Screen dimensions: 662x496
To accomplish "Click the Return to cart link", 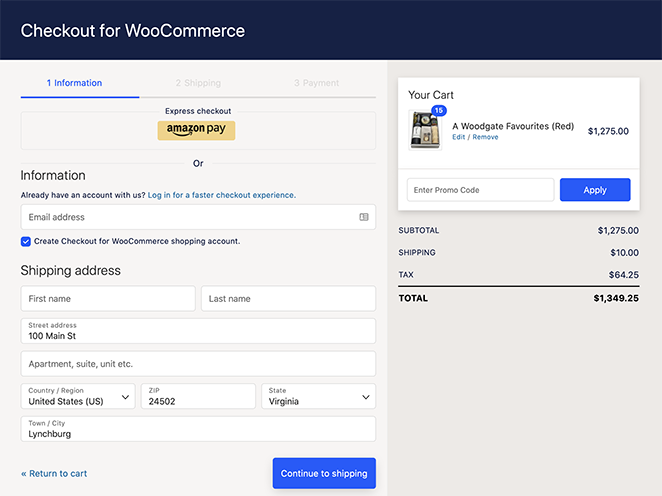I will click(54, 474).
